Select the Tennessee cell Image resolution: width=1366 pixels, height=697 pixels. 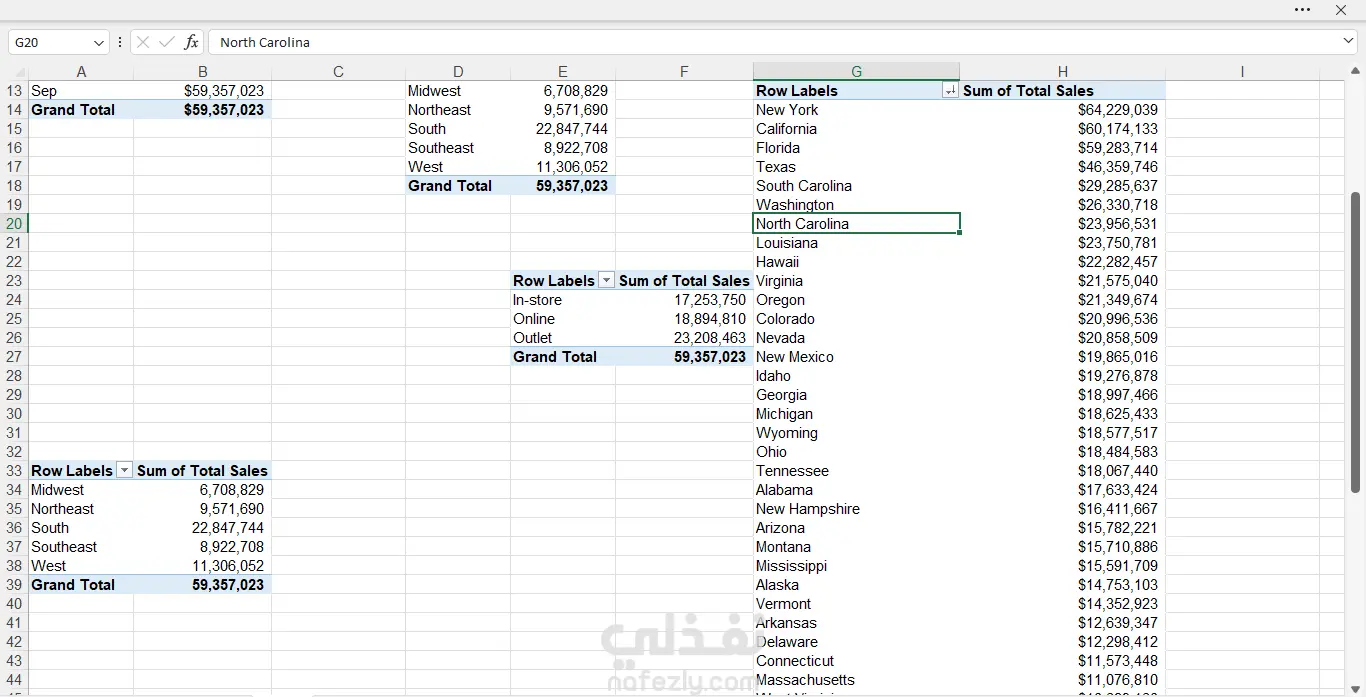point(856,471)
